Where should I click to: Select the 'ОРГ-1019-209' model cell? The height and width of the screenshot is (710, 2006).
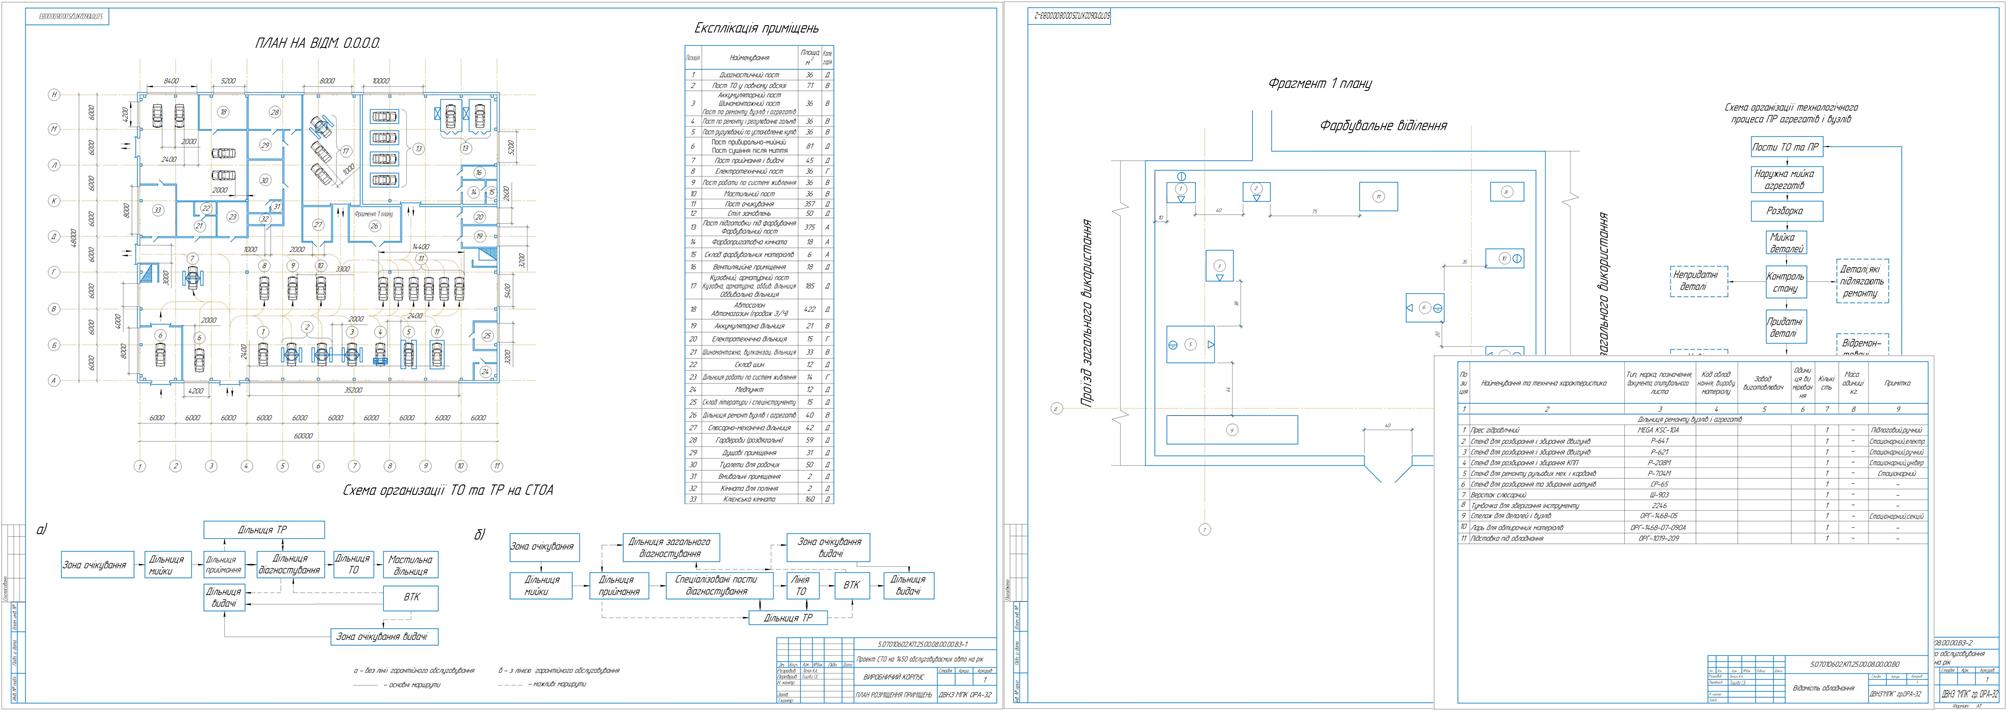[1659, 538]
